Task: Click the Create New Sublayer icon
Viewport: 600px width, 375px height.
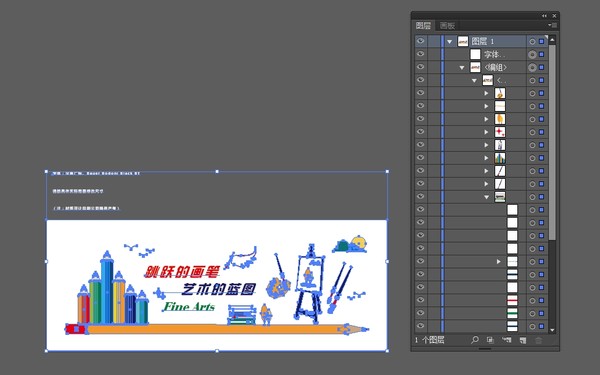Action: click(x=507, y=340)
